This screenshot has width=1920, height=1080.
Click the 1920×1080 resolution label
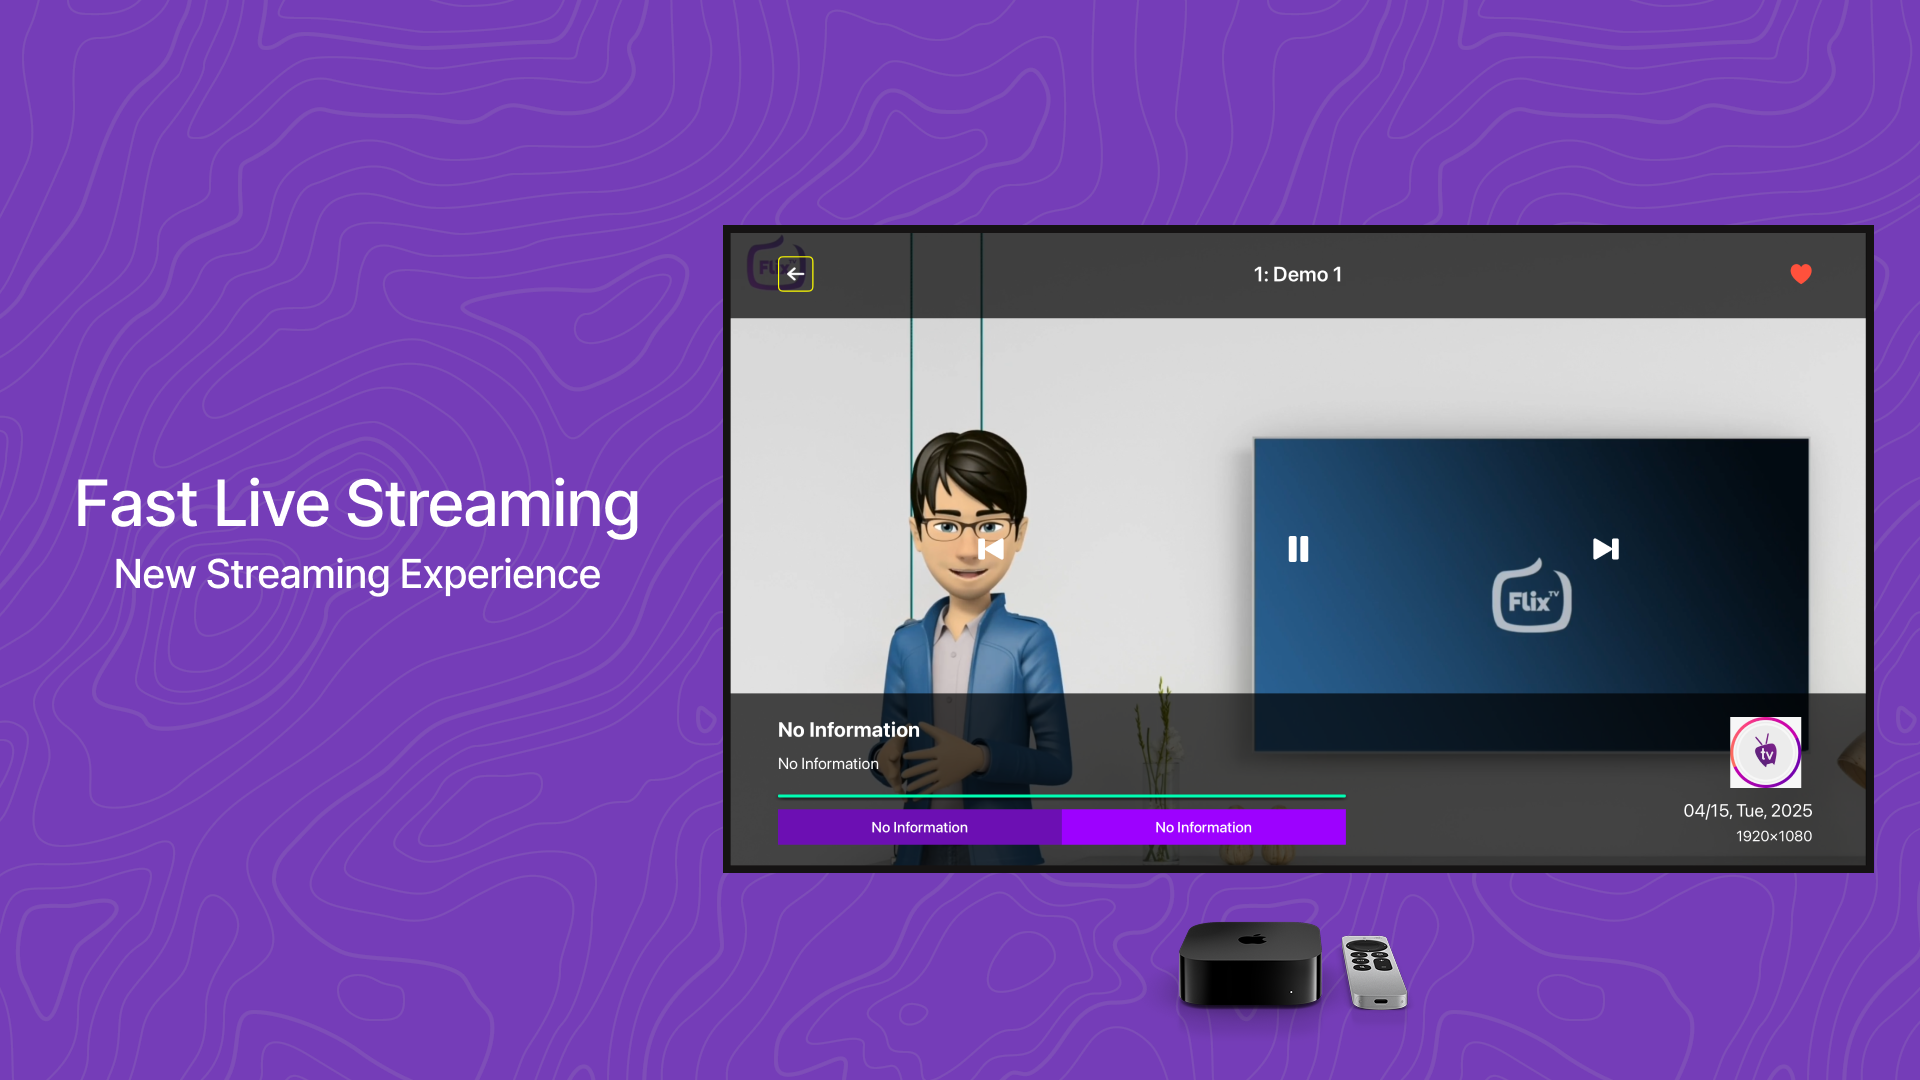[1774, 836]
